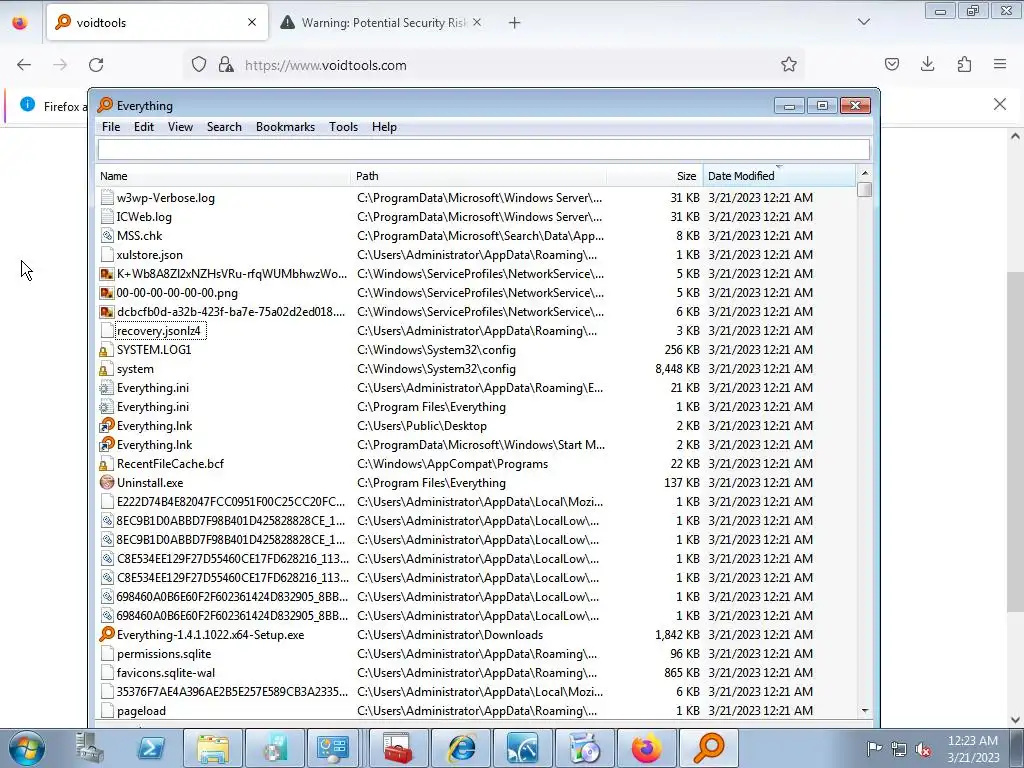The image size is (1024, 768).
Task: Click Everything.ini icon in Program Files\Everything
Action: 106,407
